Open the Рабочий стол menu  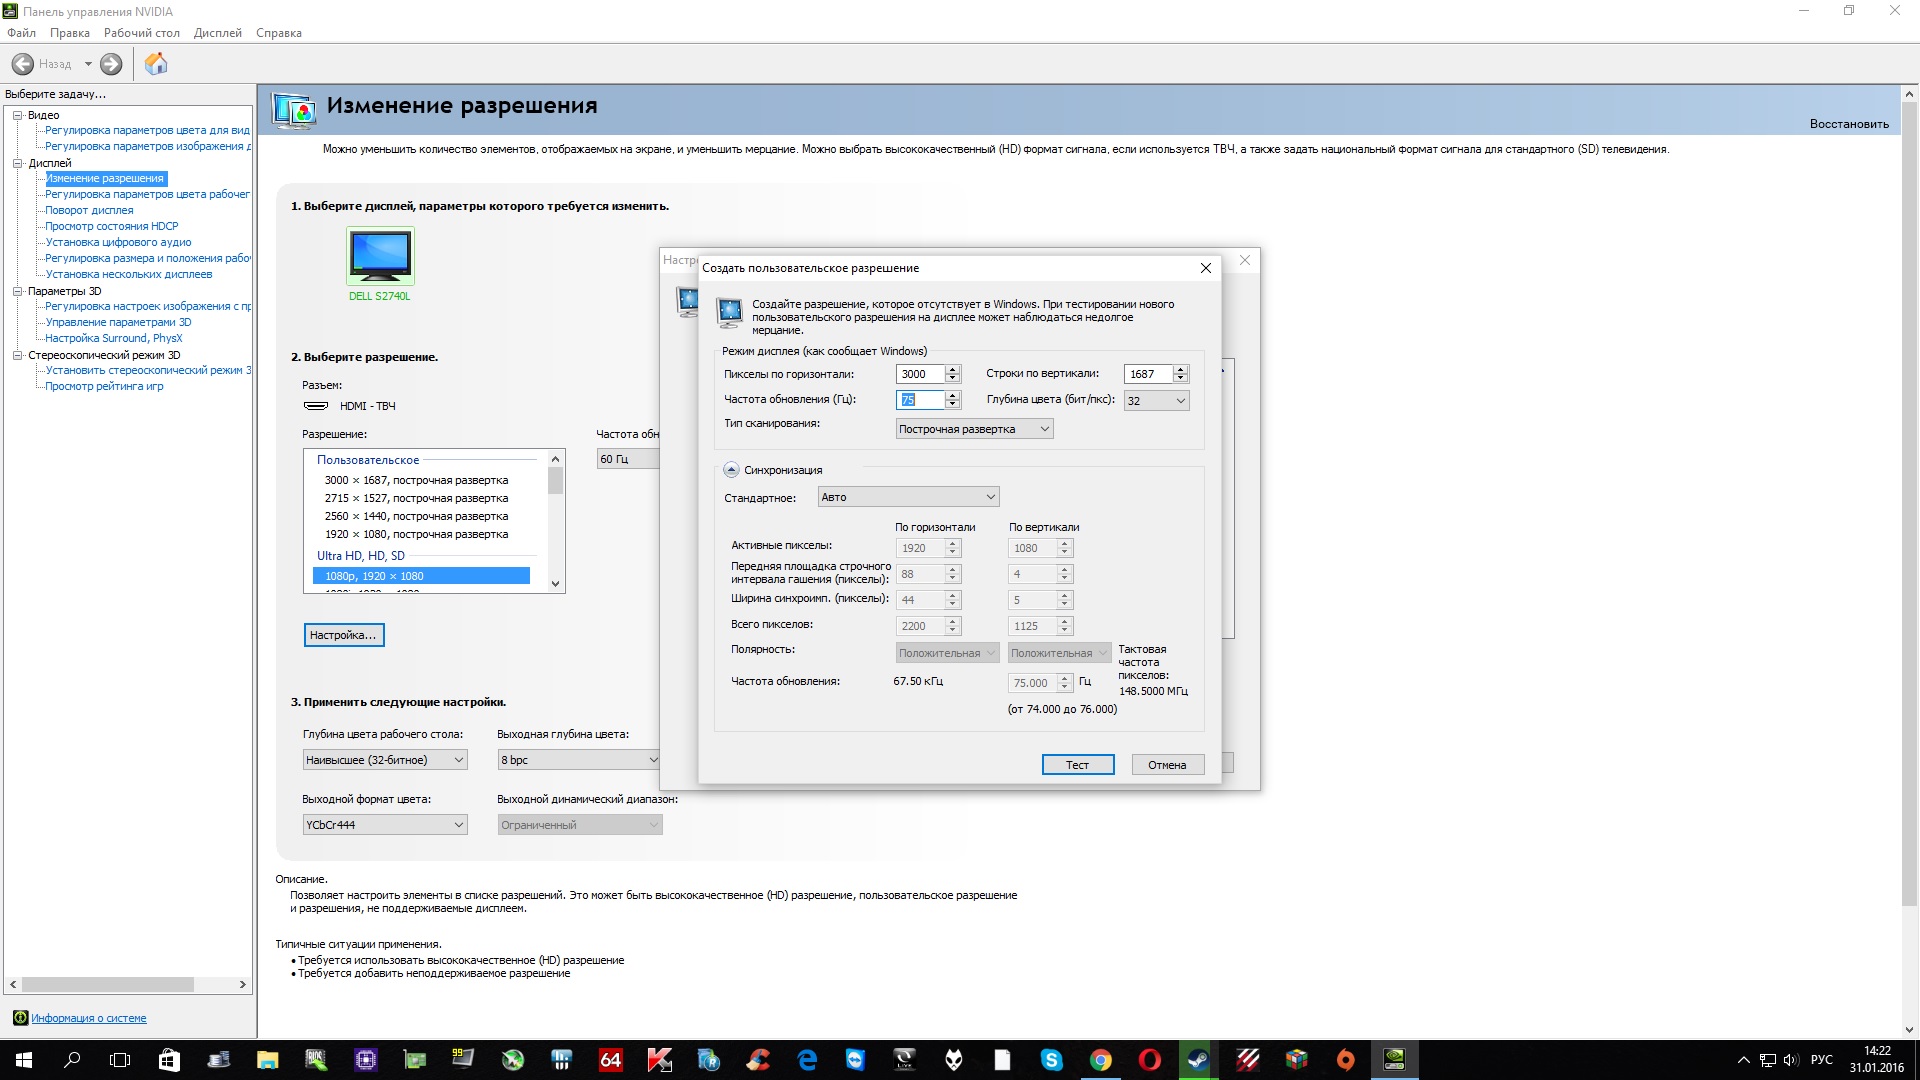pos(142,33)
